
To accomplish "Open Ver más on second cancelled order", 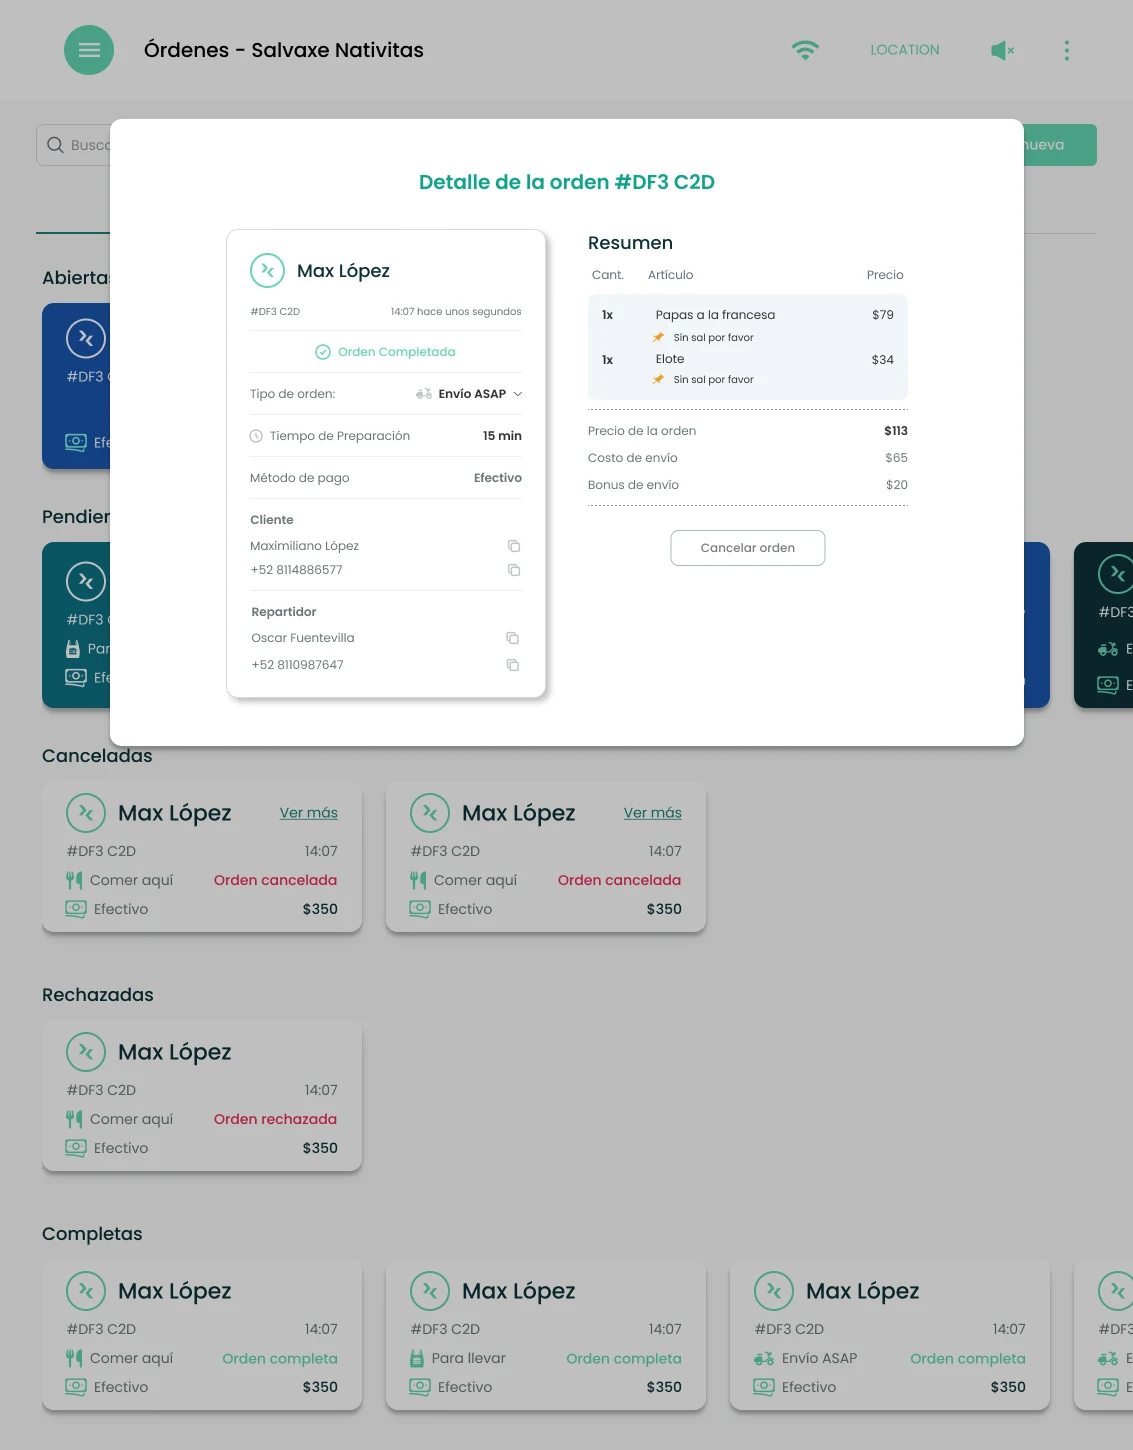I will (x=653, y=813).
